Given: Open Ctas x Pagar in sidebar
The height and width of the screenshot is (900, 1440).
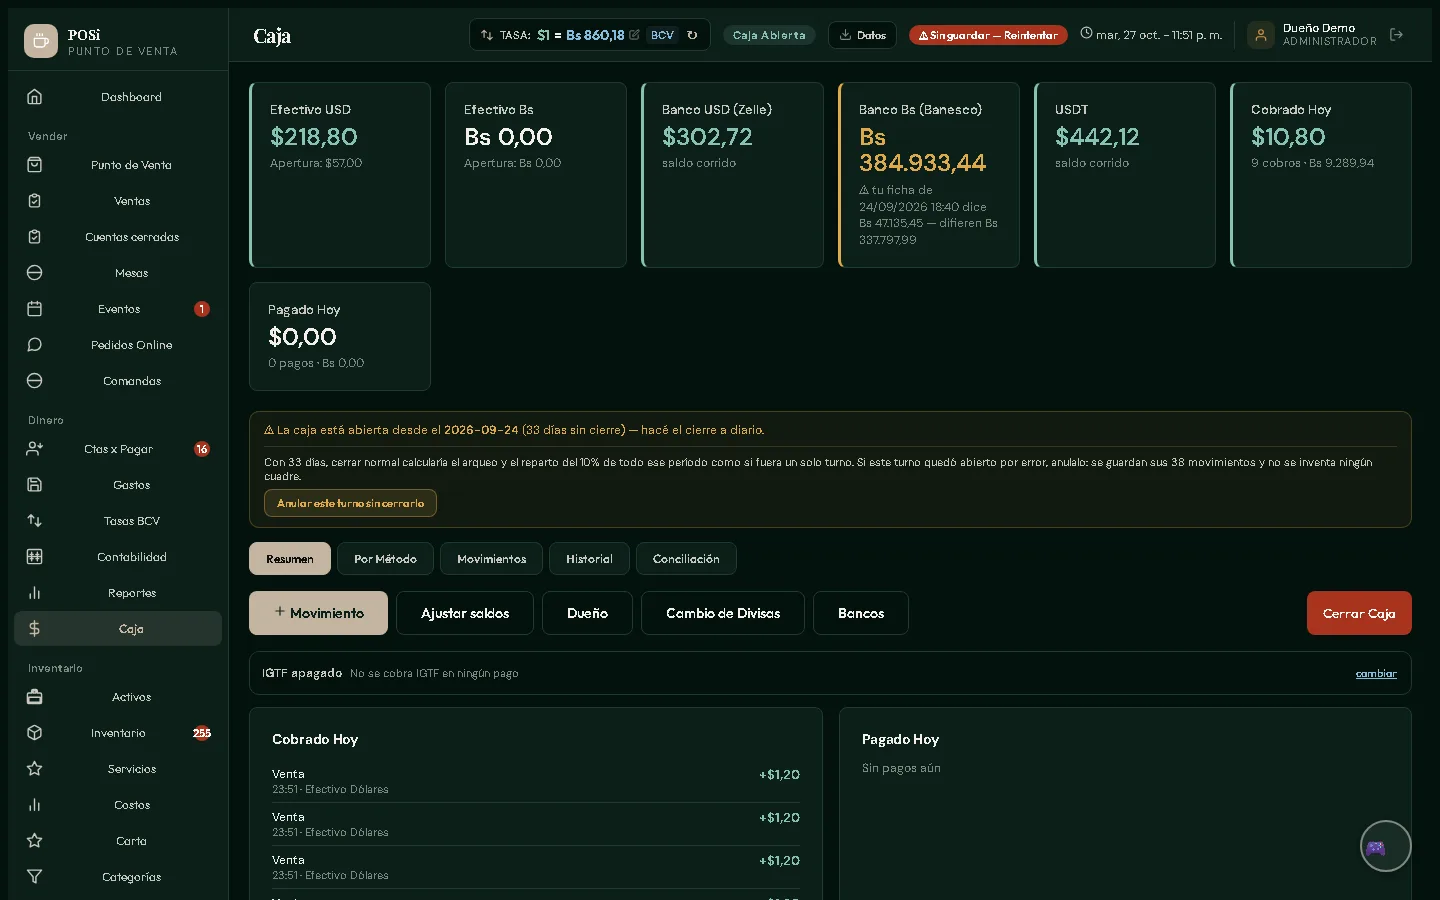Looking at the screenshot, I should point(118,449).
